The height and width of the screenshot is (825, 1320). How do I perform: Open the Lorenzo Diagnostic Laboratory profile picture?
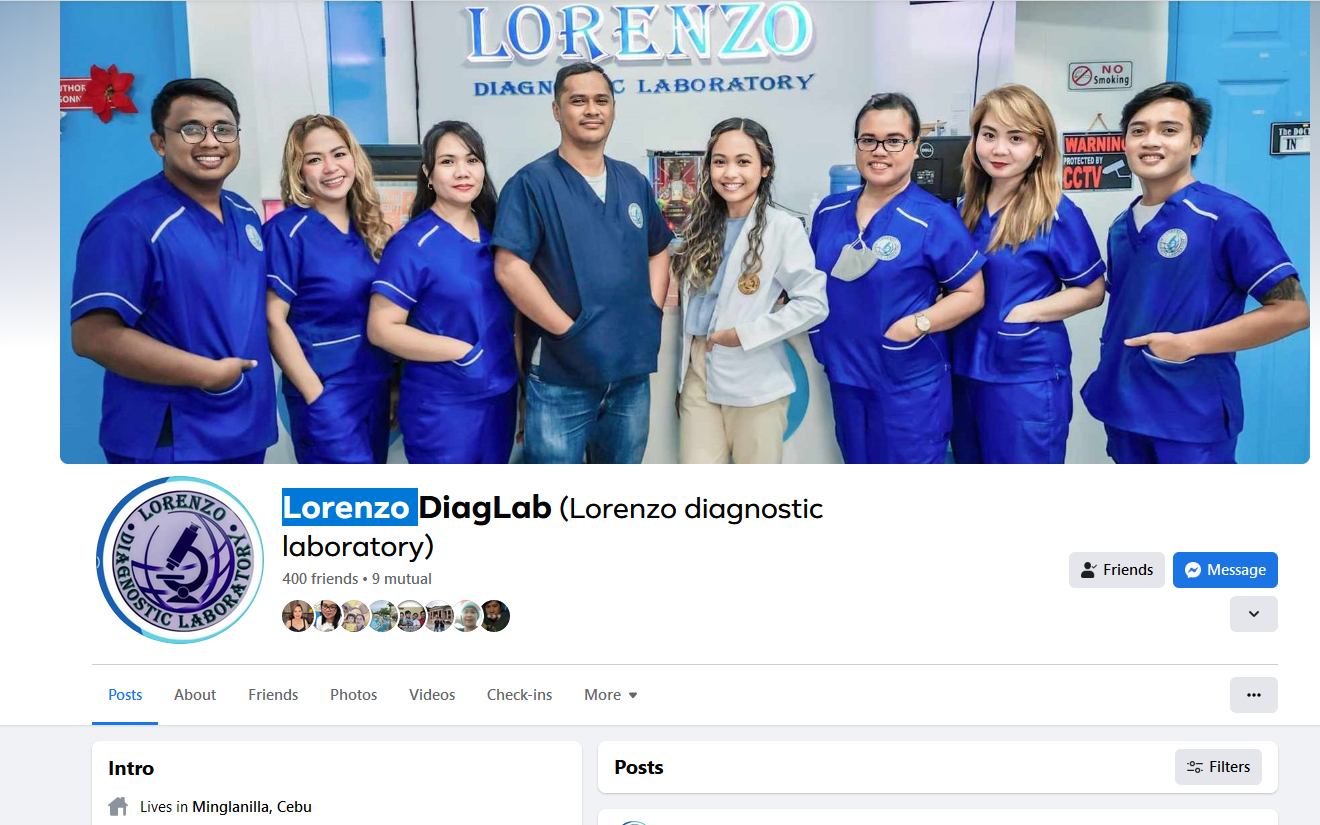point(180,560)
